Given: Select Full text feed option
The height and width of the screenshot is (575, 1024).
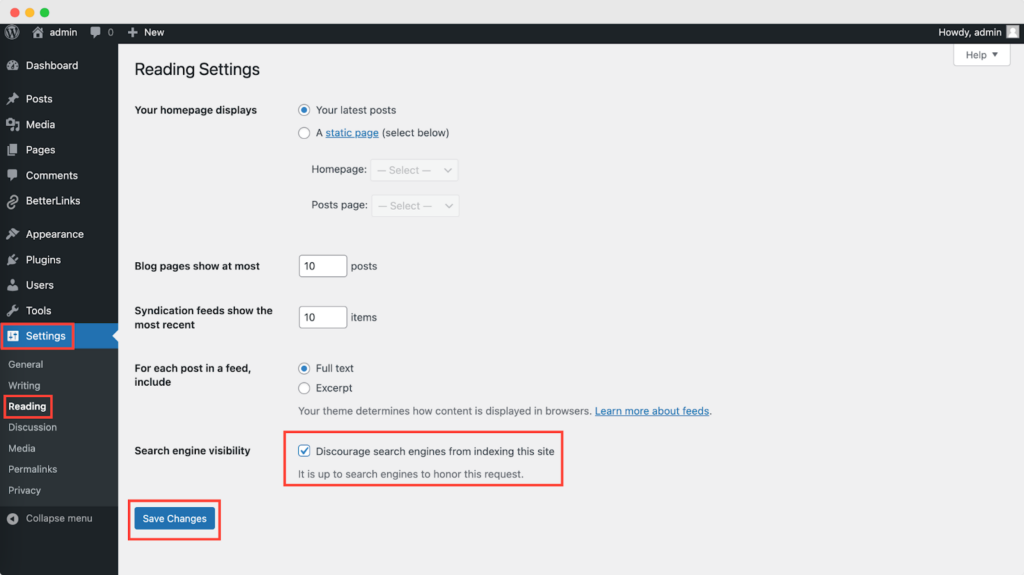Looking at the screenshot, I should coord(304,369).
